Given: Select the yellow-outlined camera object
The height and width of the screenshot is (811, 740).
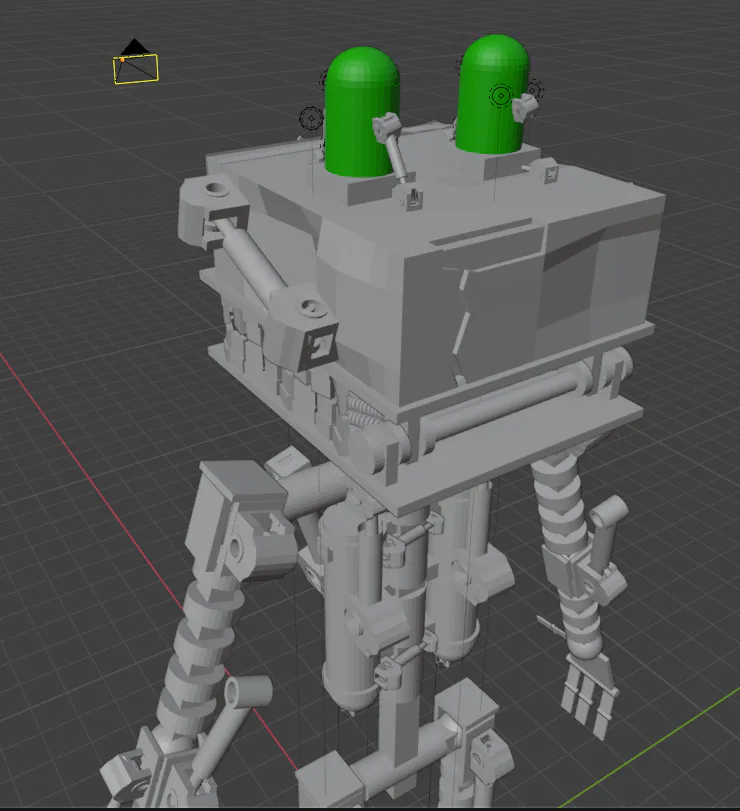Looking at the screenshot, I should click(x=135, y=68).
